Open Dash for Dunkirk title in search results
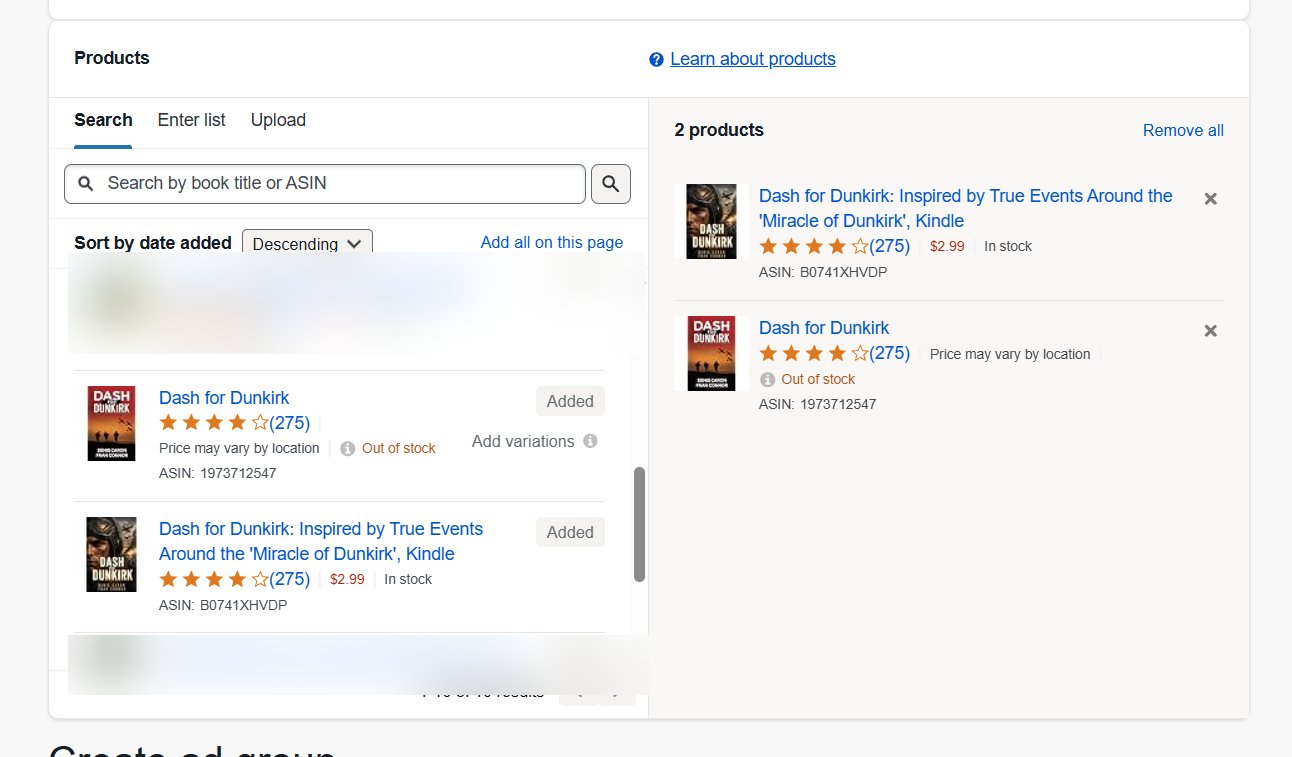This screenshot has height=757, width=1292. (224, 397)
